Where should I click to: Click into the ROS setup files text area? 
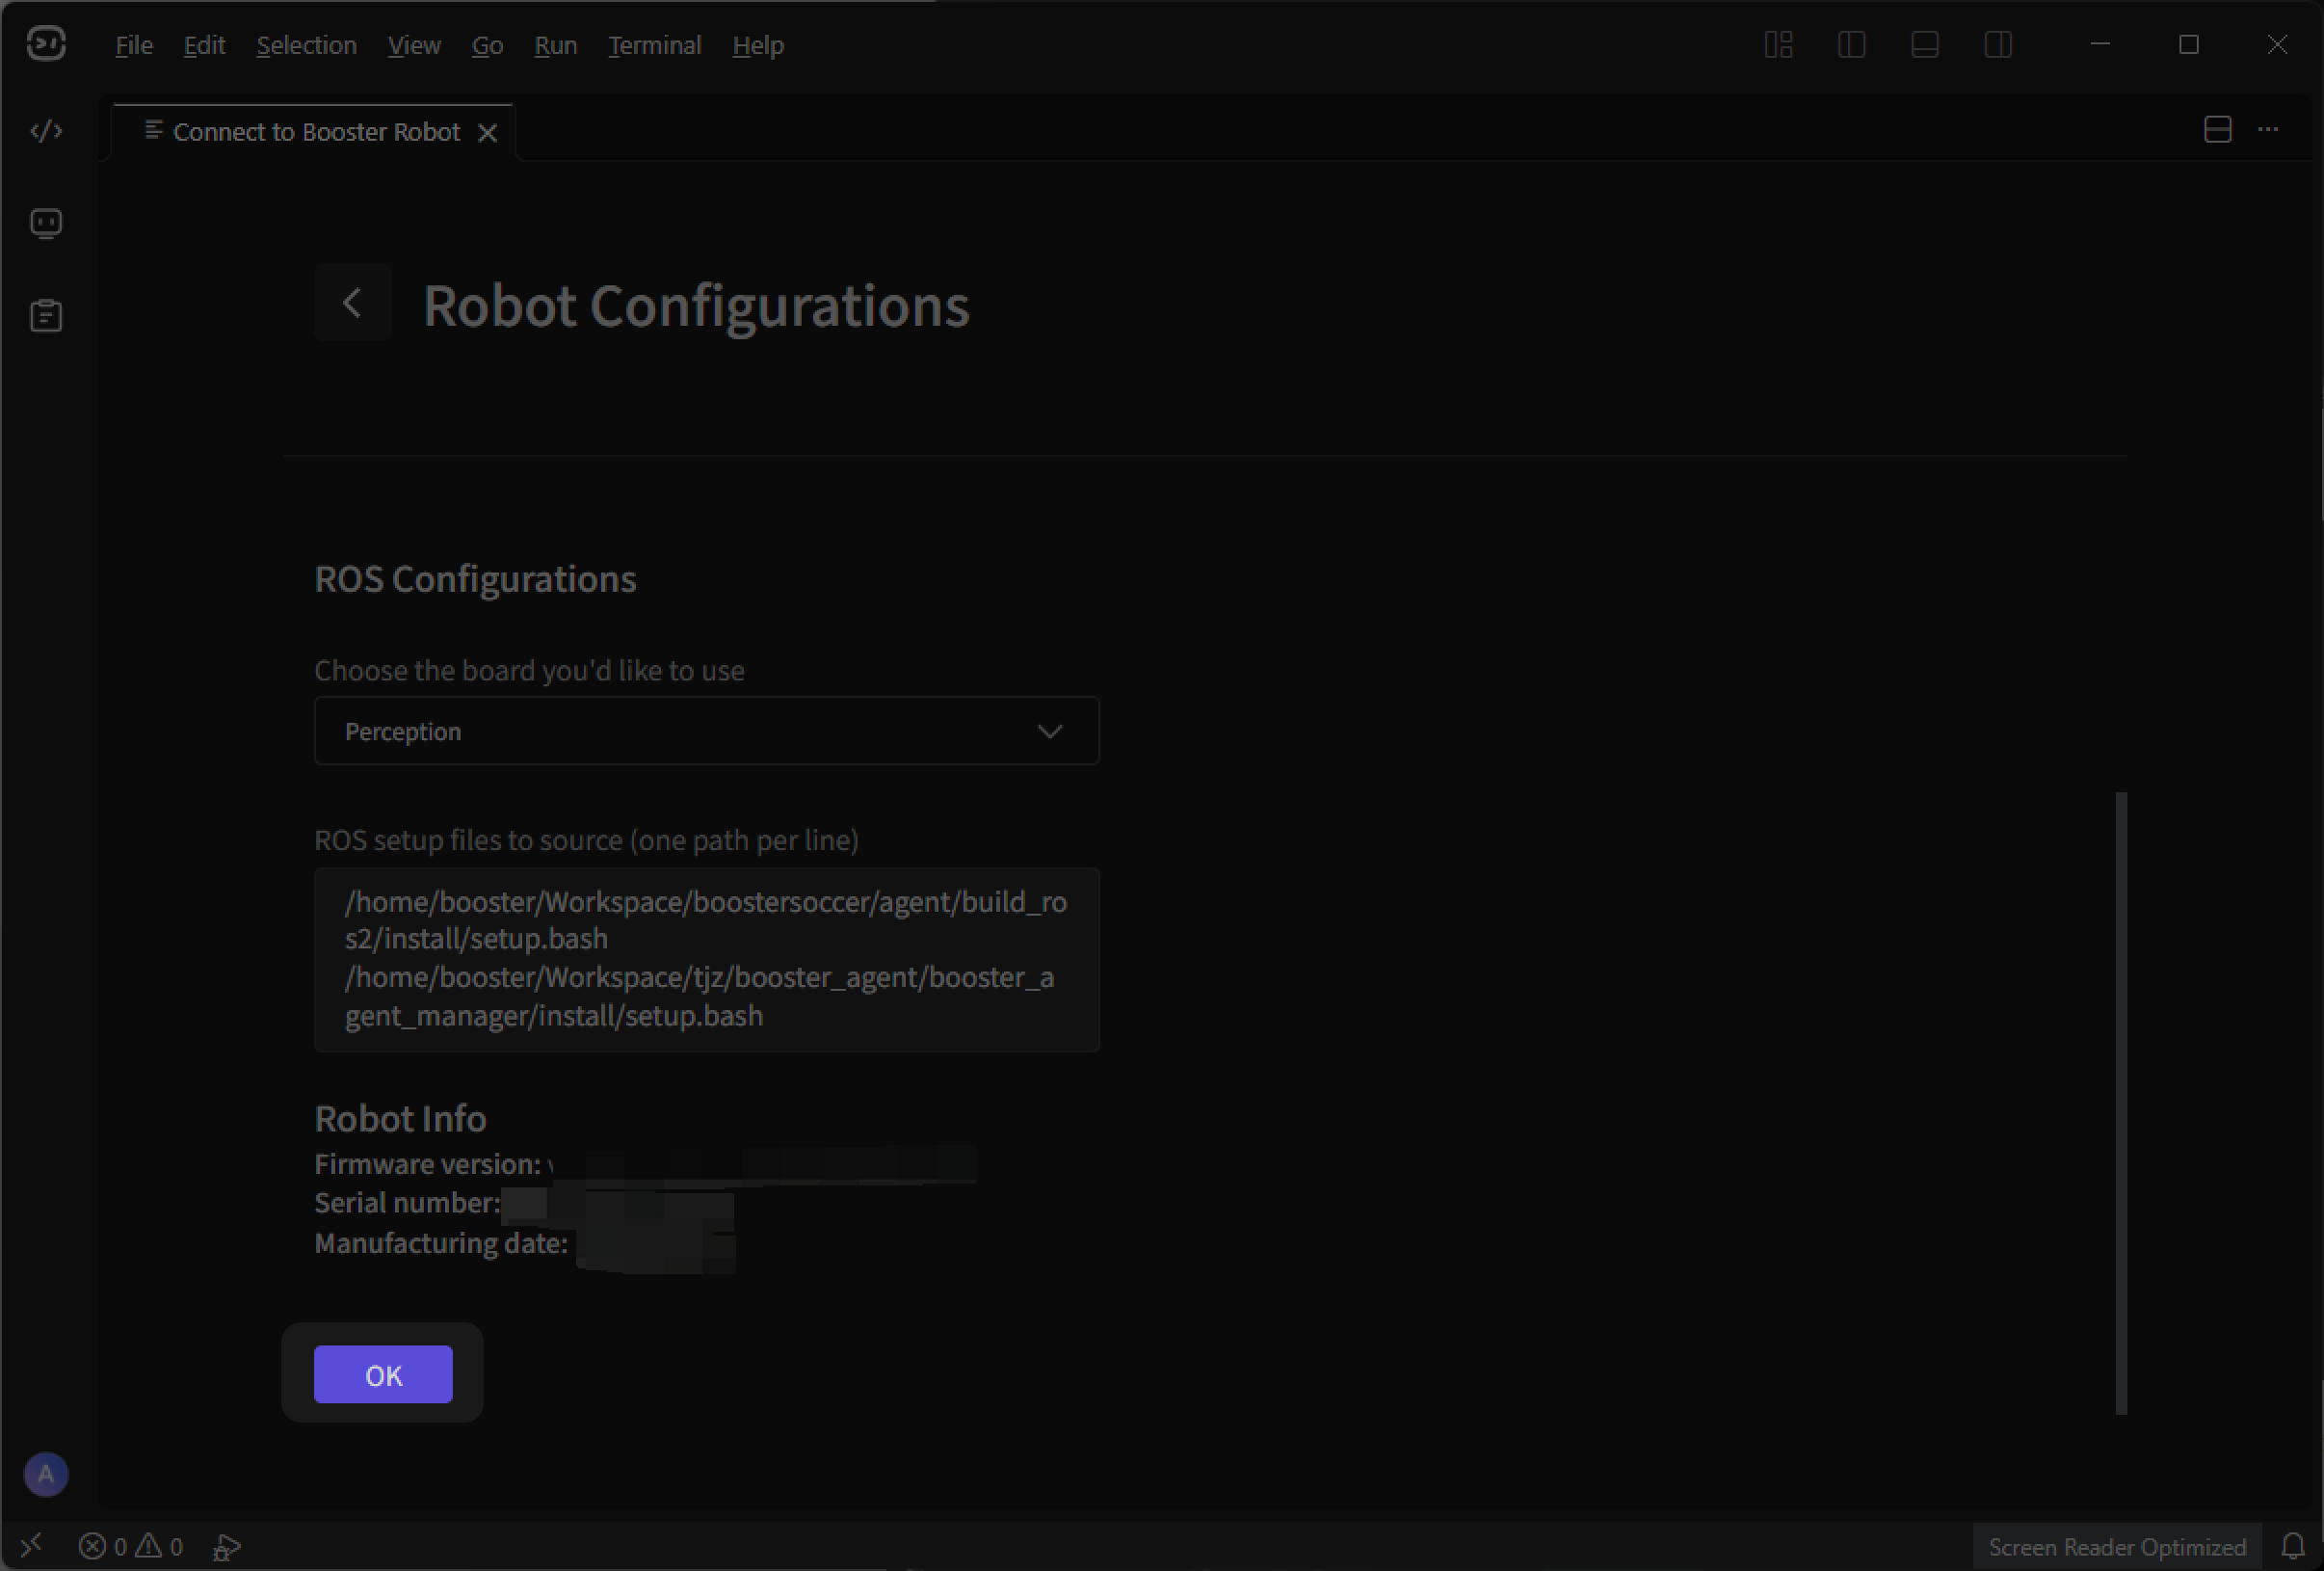click(x=706, y=960)
